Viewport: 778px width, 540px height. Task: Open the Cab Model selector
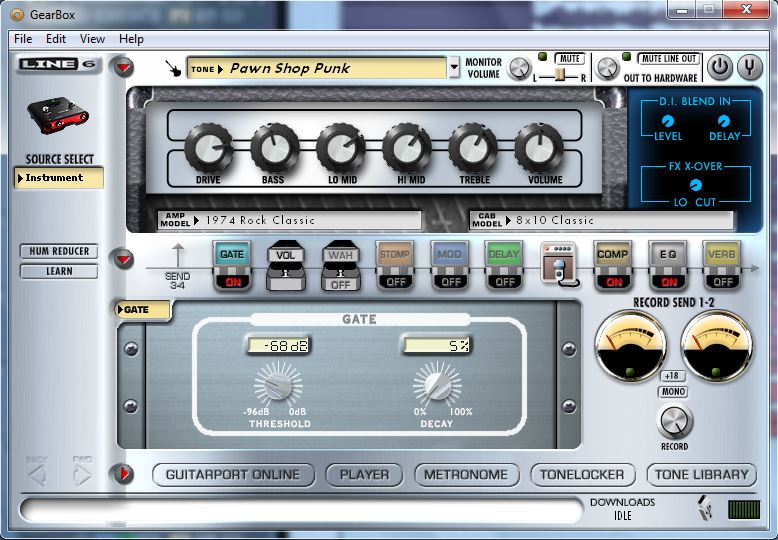pyautogui.click(x=601, y=220)
